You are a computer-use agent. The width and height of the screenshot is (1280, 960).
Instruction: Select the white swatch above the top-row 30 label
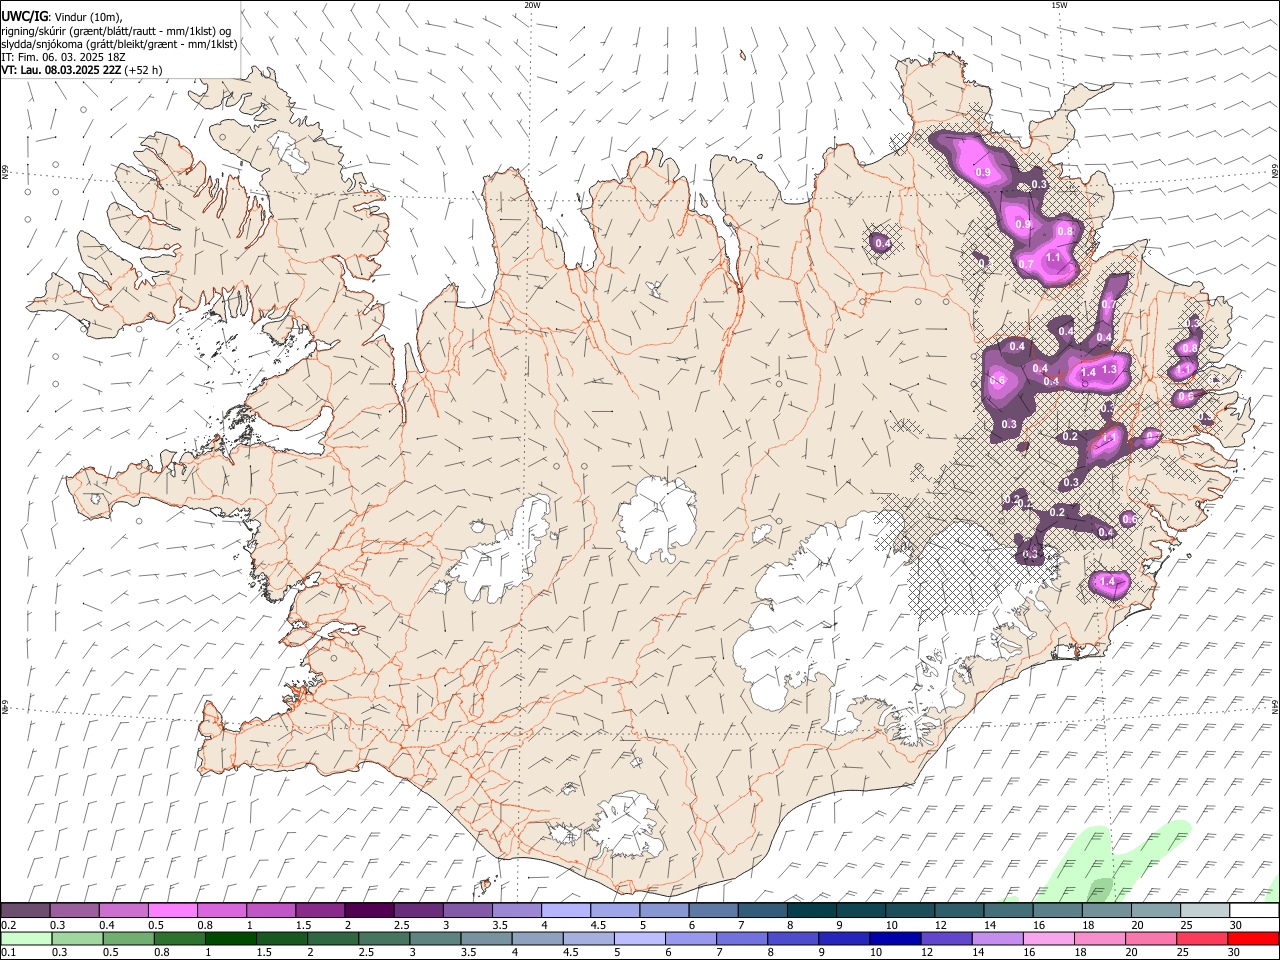point(1254,910)
